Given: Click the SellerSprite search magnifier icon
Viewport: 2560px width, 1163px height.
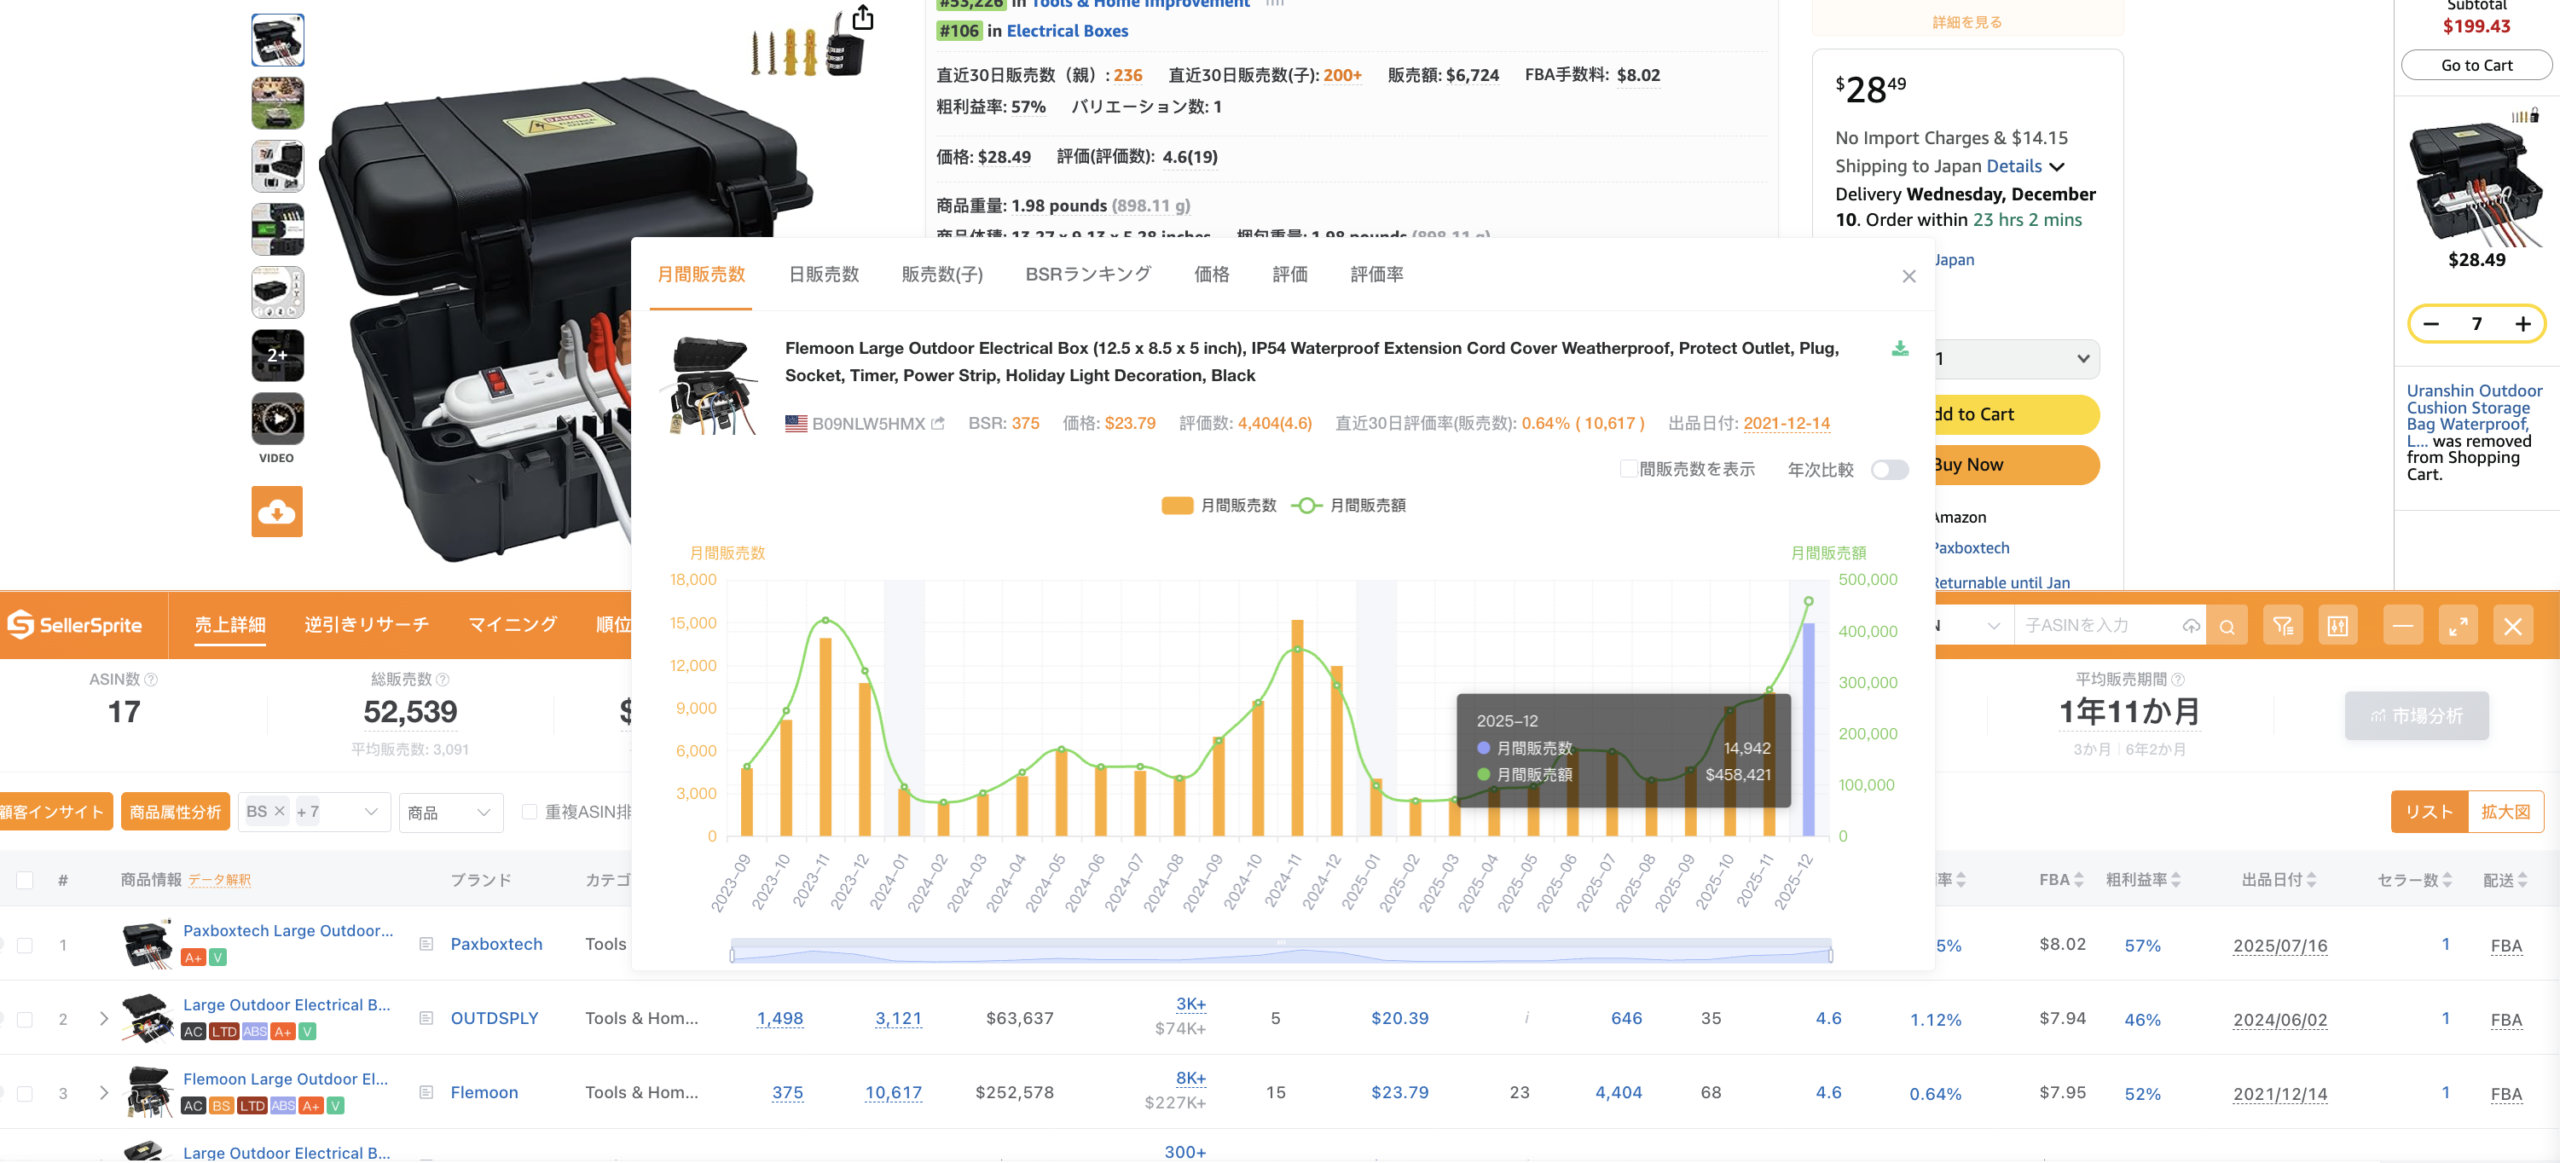Looking at the screenshot, I should pos(2227,627).
